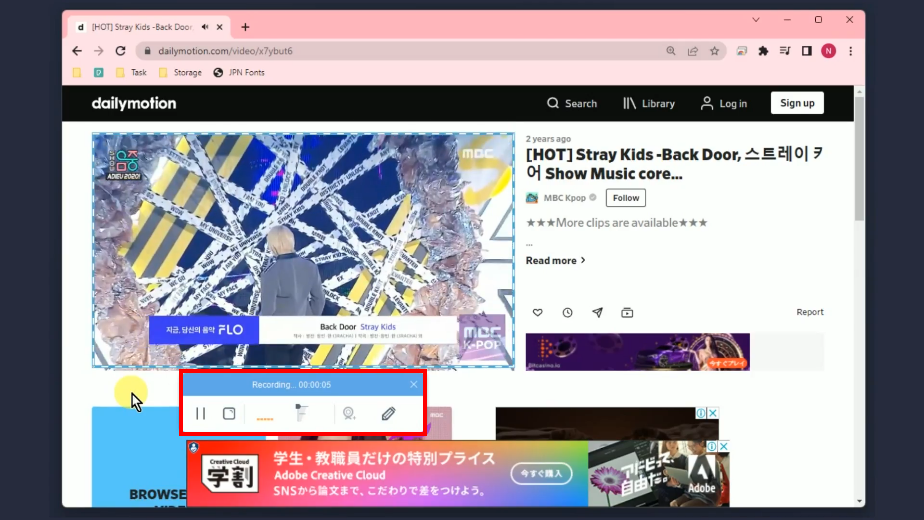Add video to a playlist icon
This screenshot has height=520, width=924.
click(627, 312)
